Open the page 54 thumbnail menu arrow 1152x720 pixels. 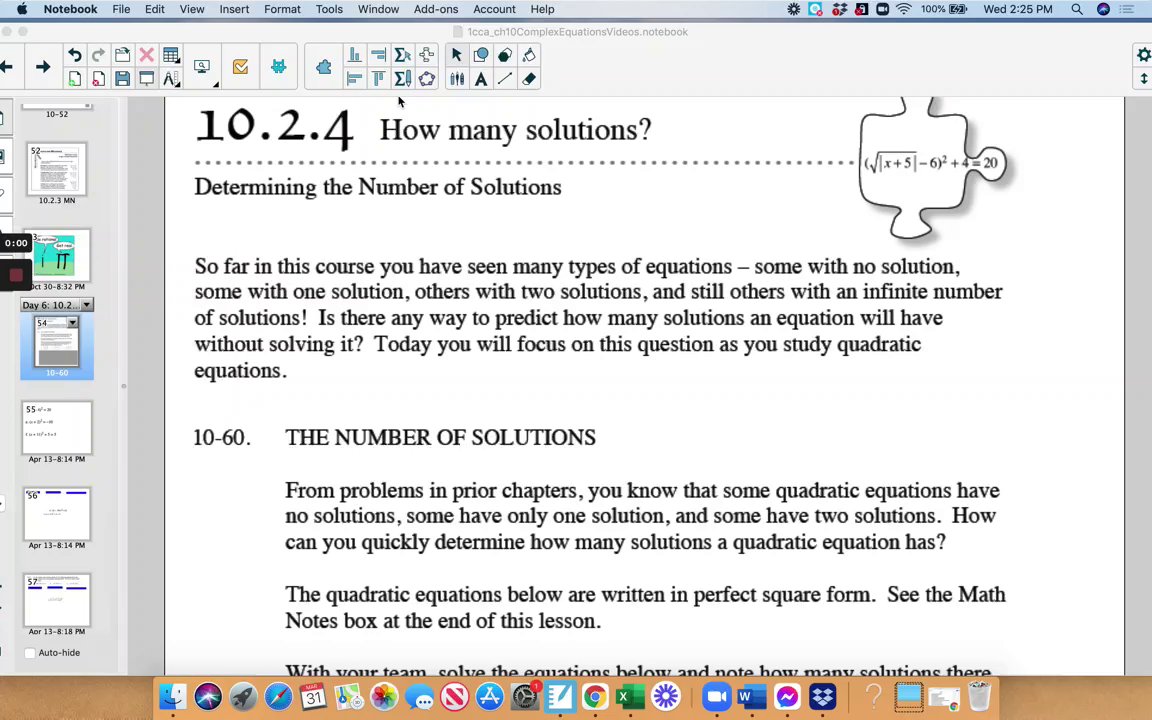pyautogui.click(x=73, y=323)
